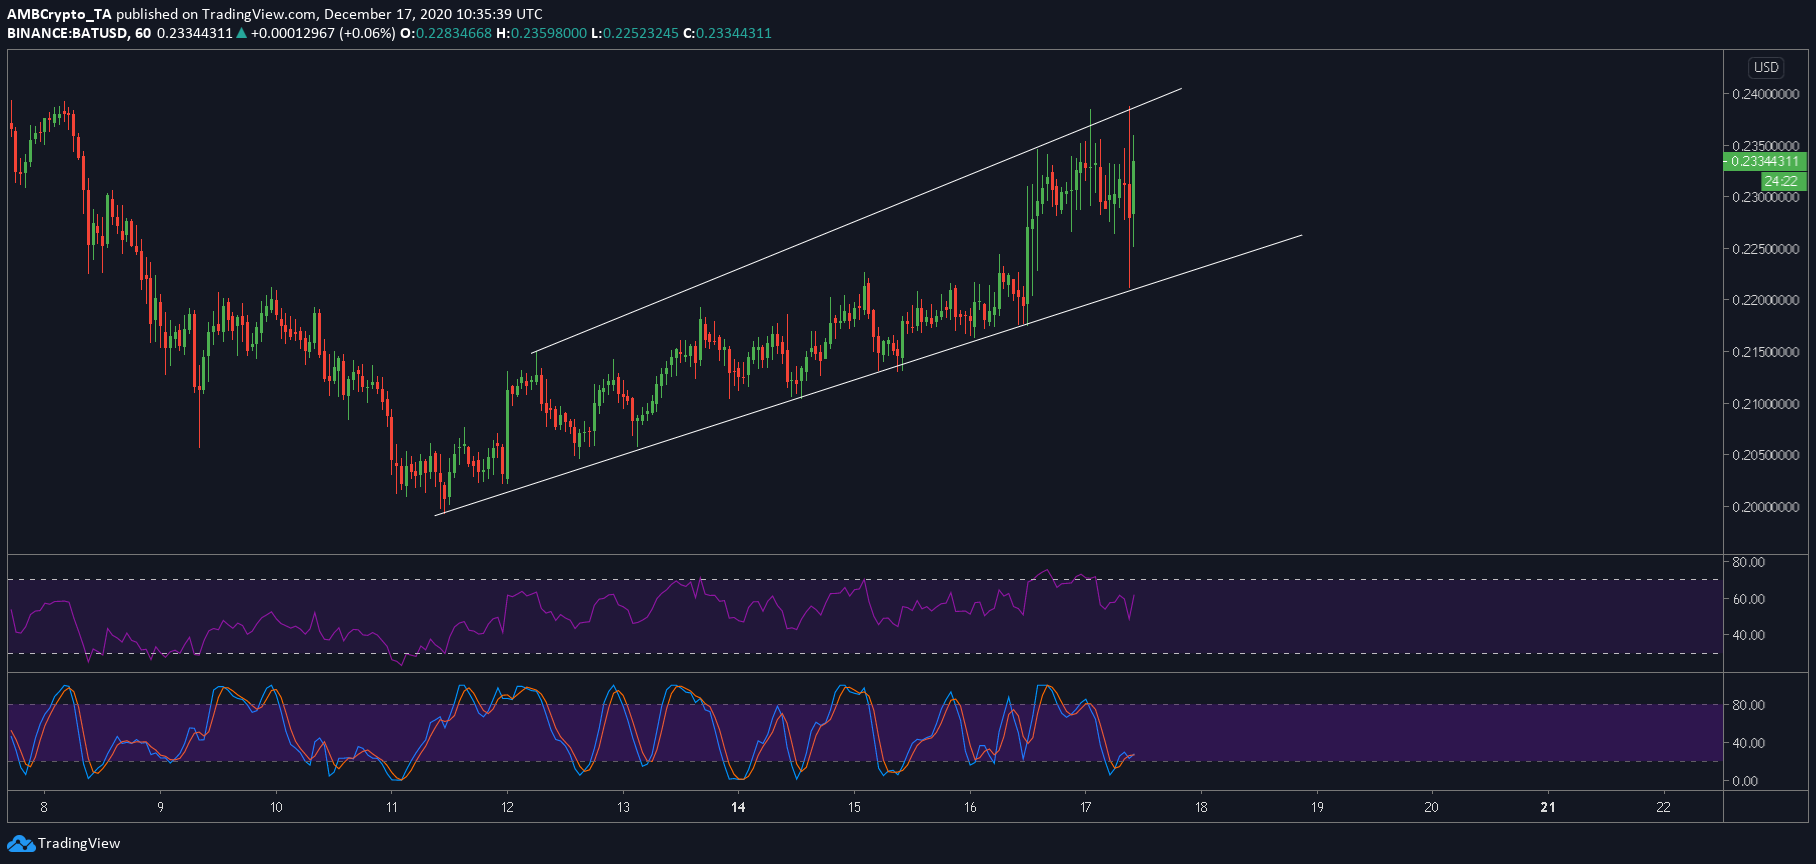
Task: Click the 0.200000000 price axis label
Action: pyautogui.click(x=1766, y=507)
